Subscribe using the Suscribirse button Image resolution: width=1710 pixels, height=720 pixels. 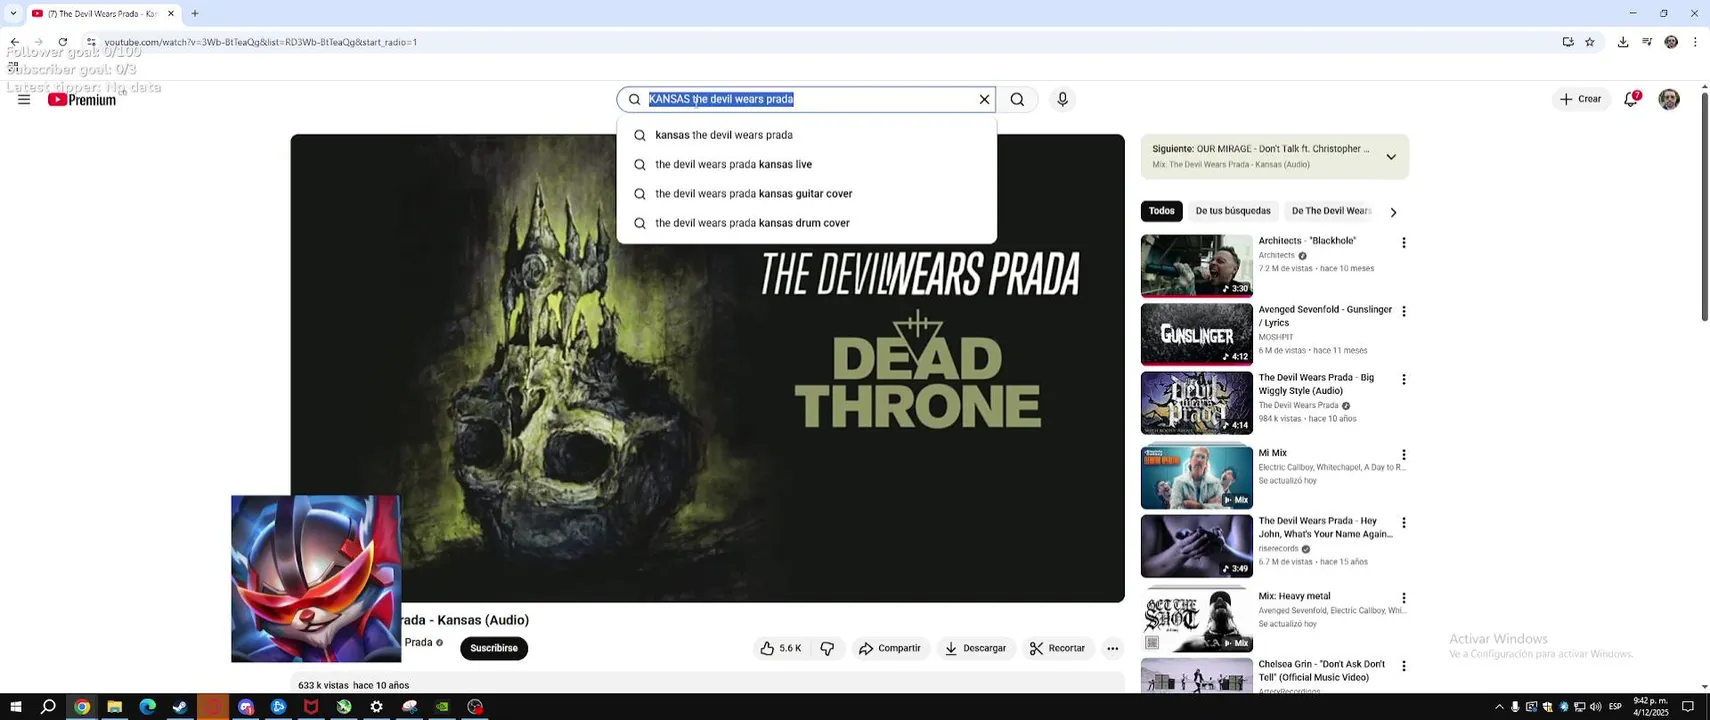(494, 648)
